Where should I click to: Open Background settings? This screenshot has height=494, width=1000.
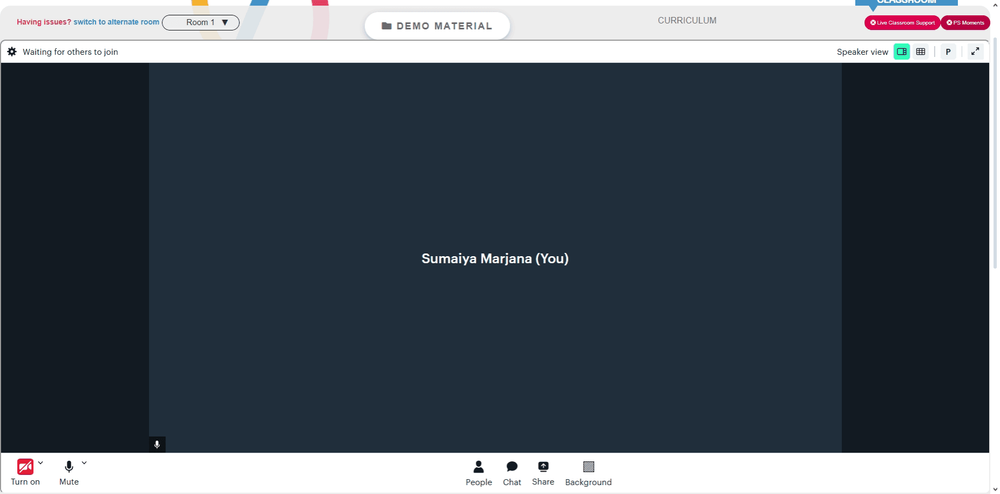[588, 473]
